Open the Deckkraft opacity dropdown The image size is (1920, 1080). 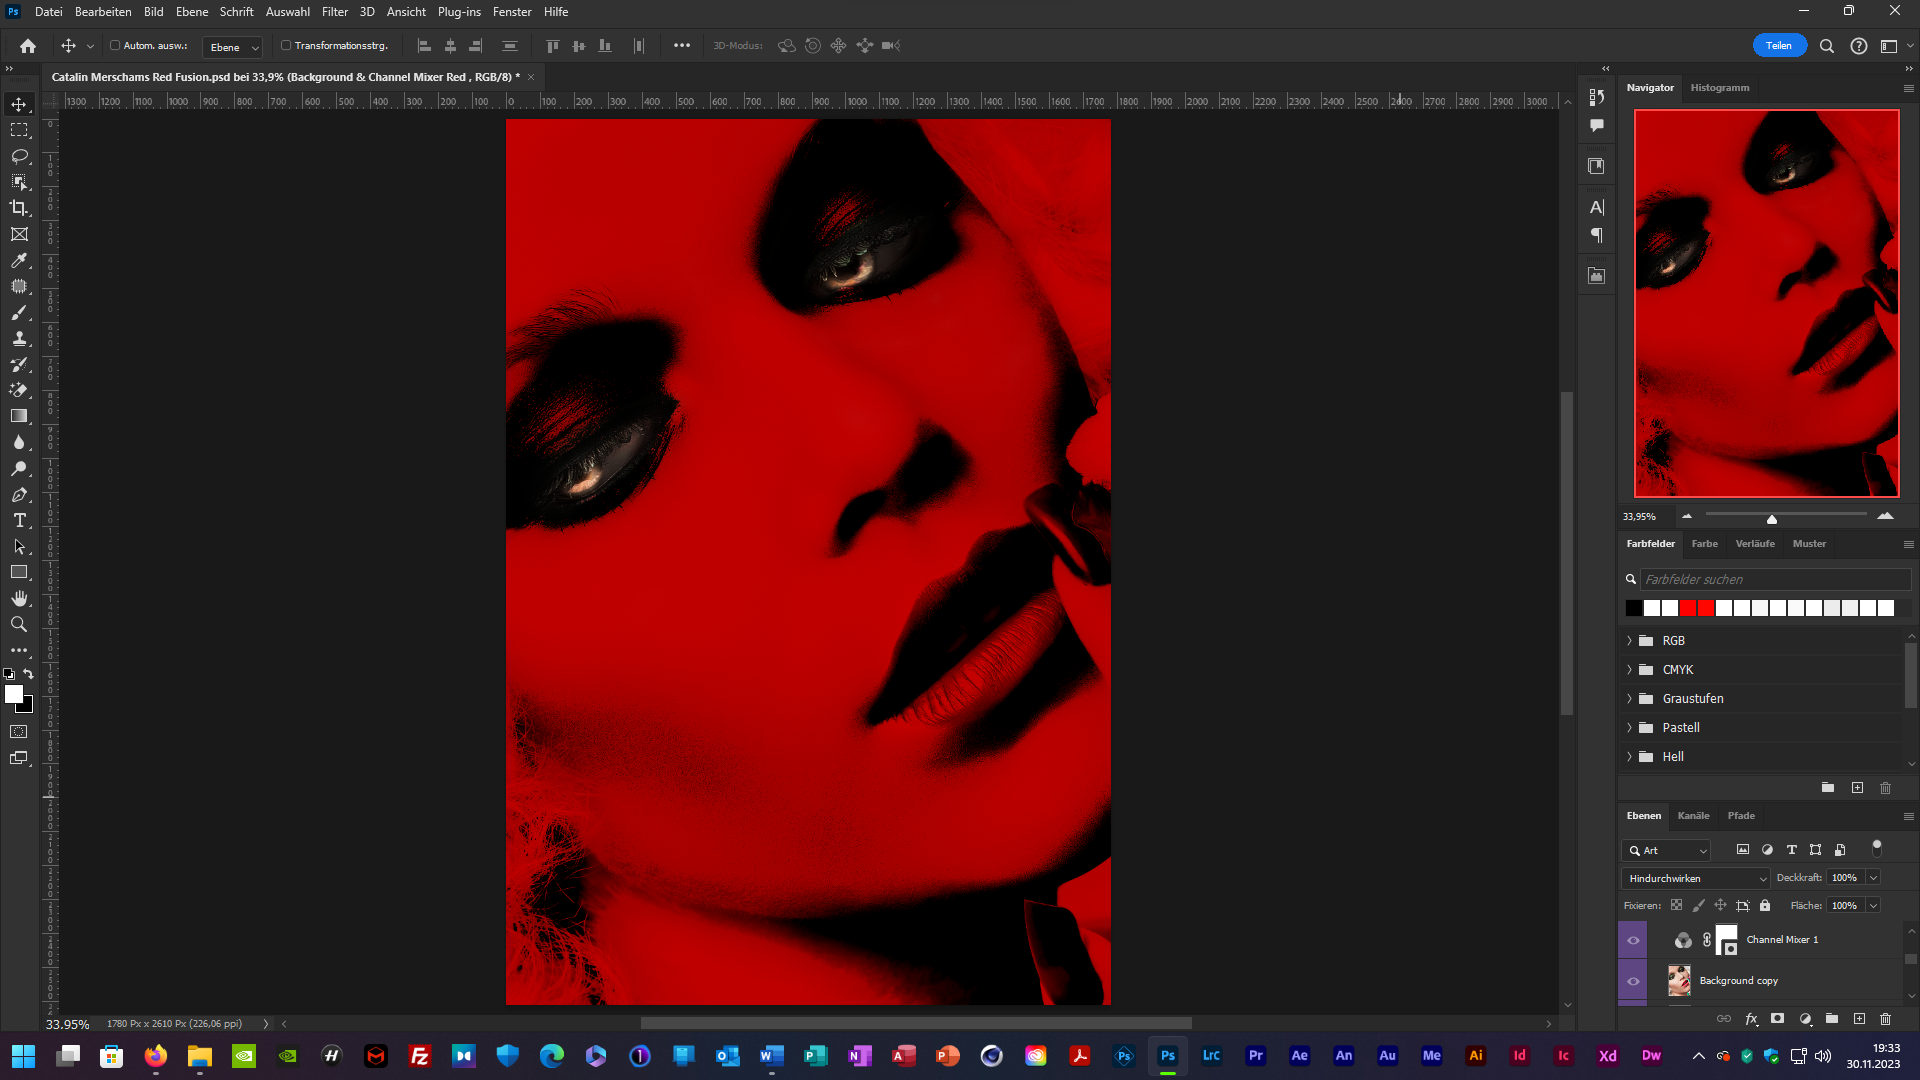pyautogui.click(x=1873, y=878)
